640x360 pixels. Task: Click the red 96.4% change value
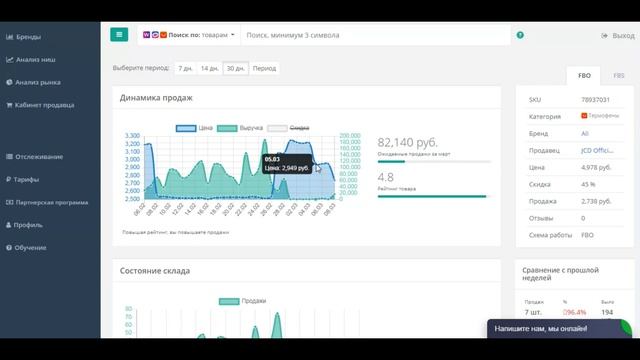click(x=574, y=313)
